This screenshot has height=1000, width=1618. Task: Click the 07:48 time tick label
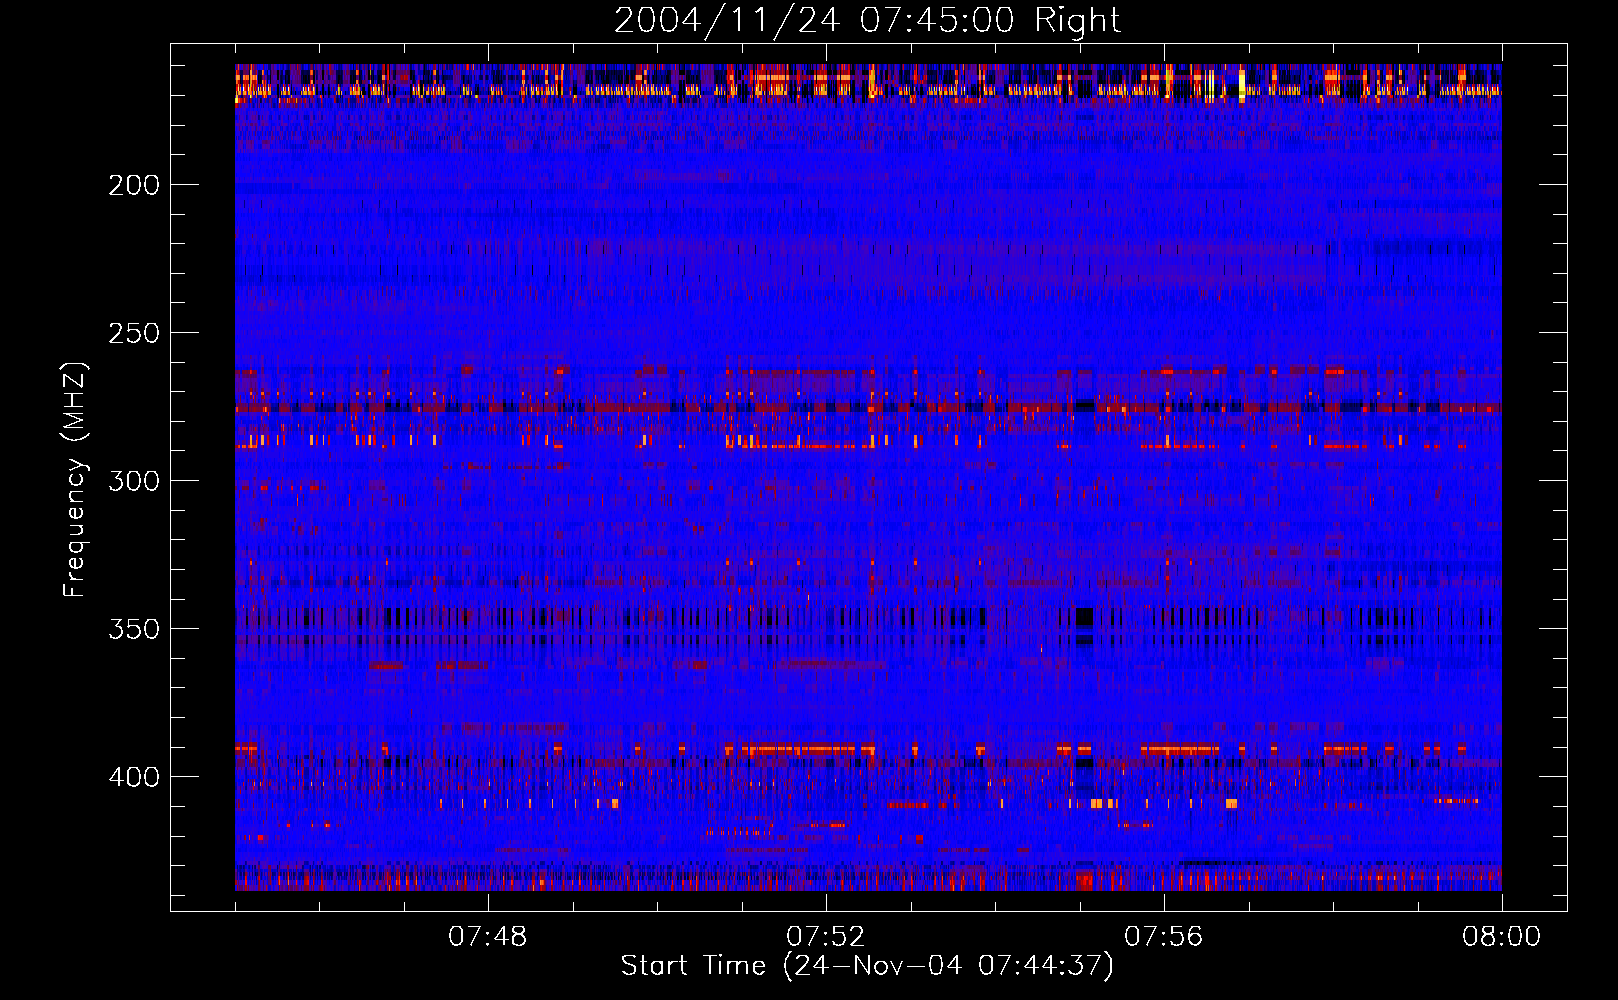click(x=488, y=937)
